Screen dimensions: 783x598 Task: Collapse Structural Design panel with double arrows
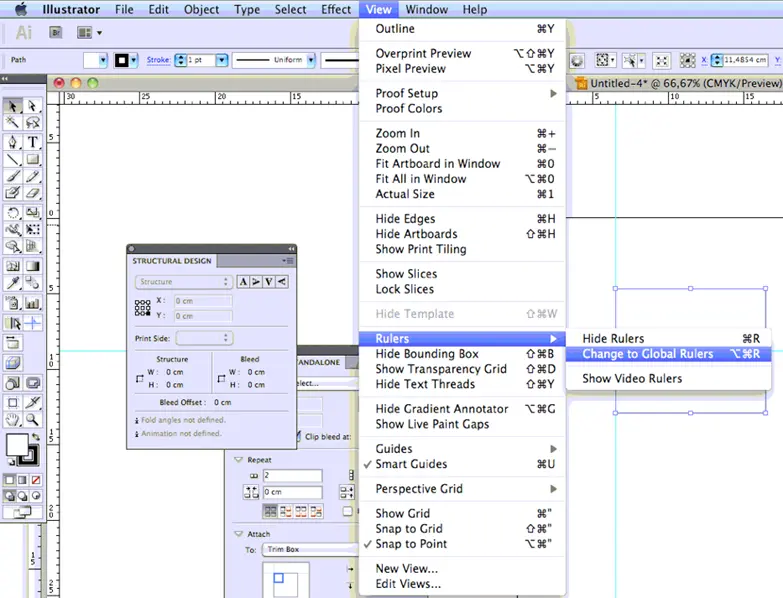pyautogui.click(x=291, y=249)
